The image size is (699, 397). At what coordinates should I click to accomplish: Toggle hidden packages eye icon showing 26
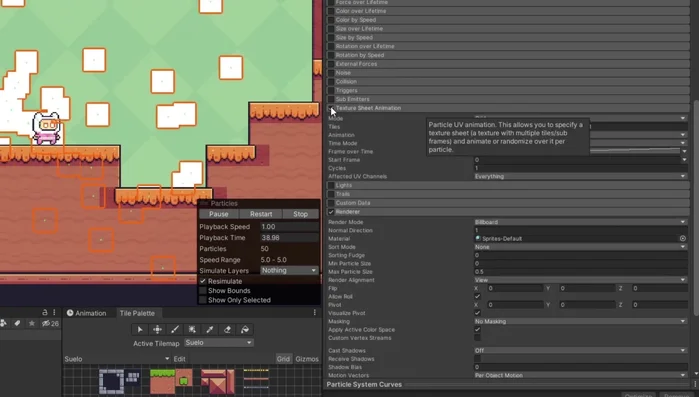[50, 323]
